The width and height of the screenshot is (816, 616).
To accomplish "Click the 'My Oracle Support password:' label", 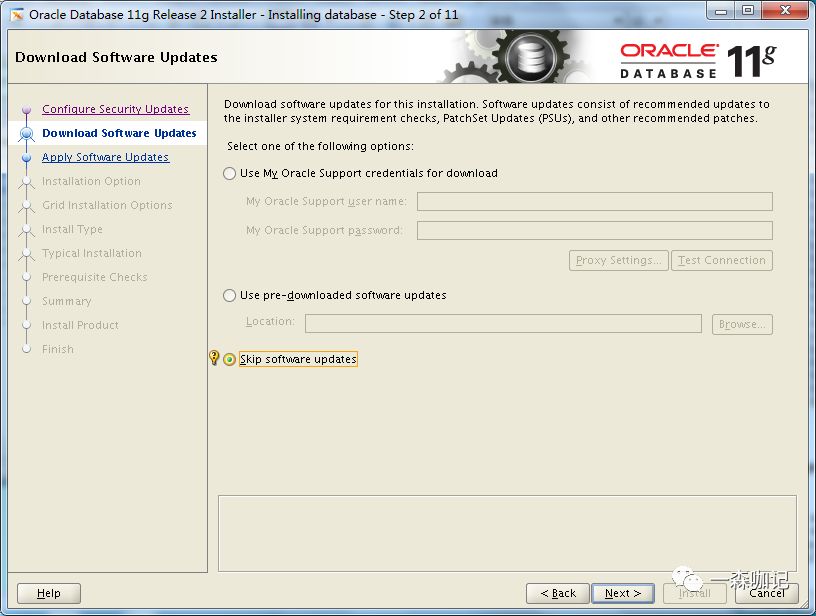I will tap(324, 230).
